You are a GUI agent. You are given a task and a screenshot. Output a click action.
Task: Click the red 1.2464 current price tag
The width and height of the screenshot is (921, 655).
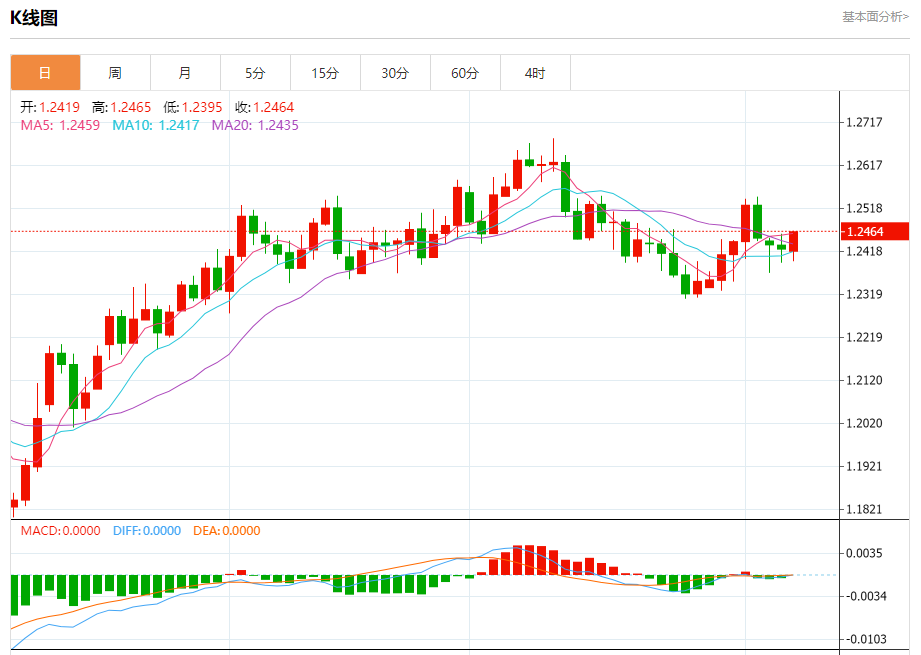[x=875, y=231]
